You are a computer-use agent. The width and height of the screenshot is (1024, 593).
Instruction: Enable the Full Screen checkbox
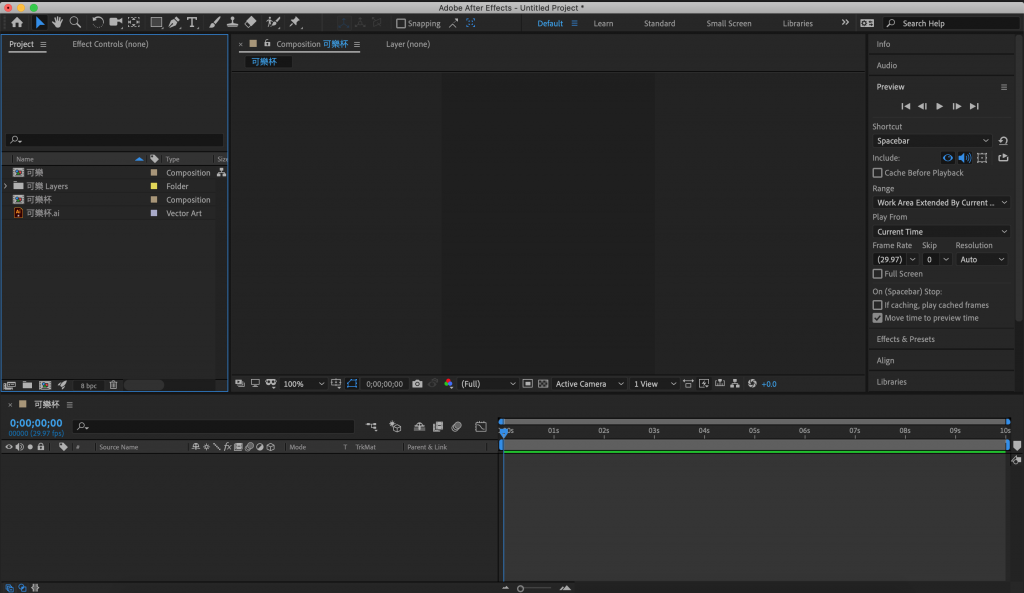pos(878,274)
